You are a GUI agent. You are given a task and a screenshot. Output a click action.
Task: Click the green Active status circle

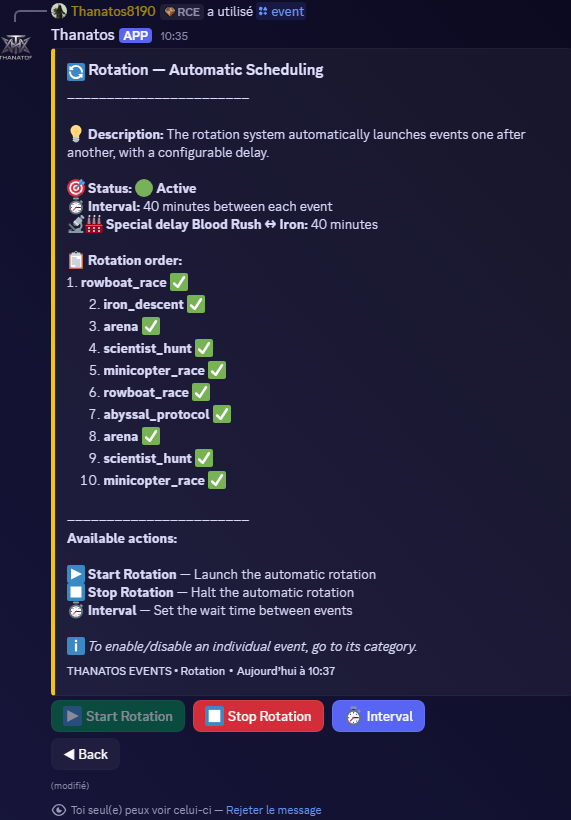(x=144, y=188)
